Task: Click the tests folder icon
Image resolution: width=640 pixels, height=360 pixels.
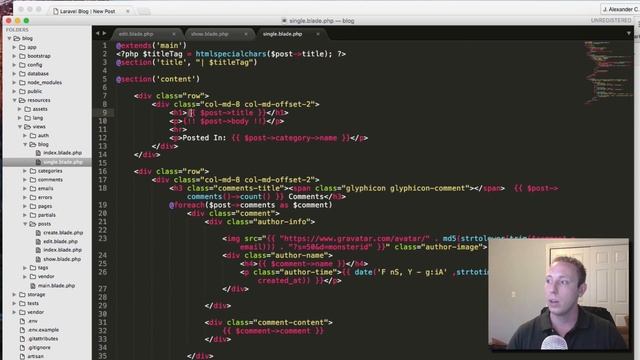Action: [22, 303]
